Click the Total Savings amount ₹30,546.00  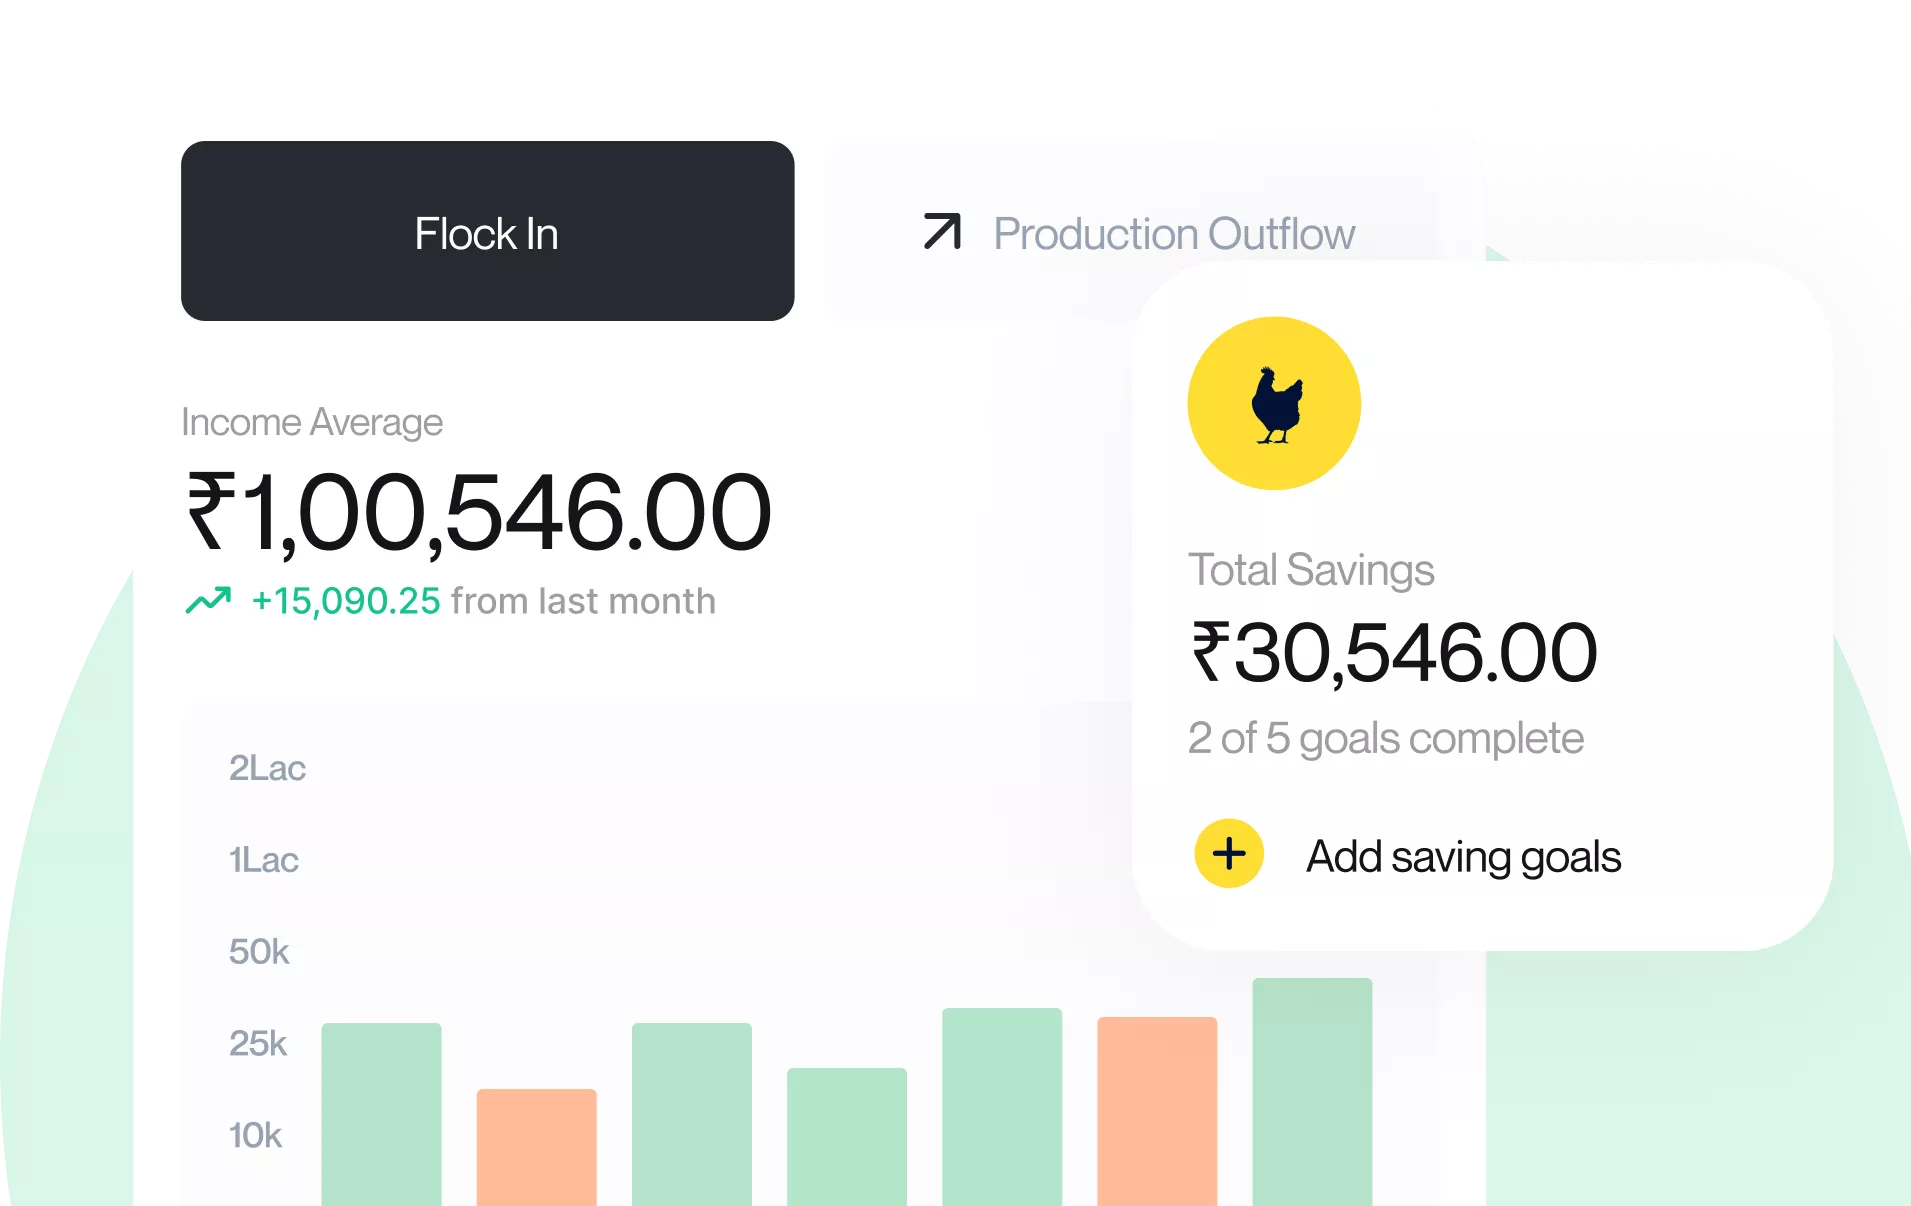(x=1394, y=653)
